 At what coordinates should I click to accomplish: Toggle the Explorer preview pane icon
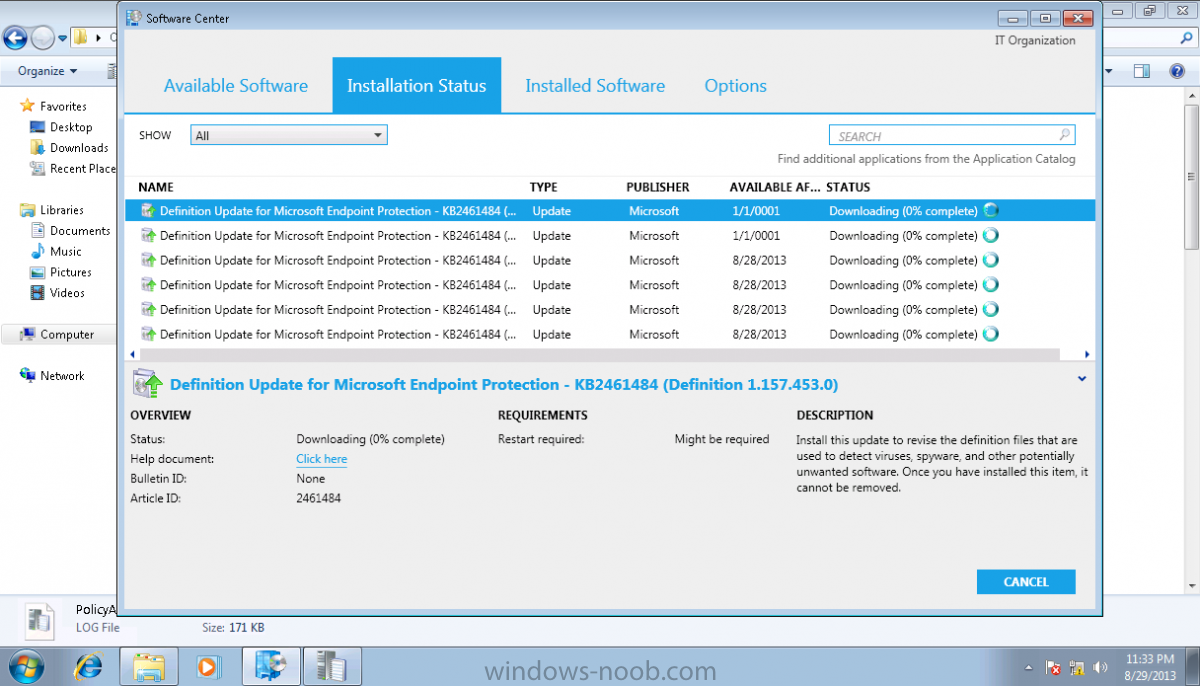[1142, 71]
